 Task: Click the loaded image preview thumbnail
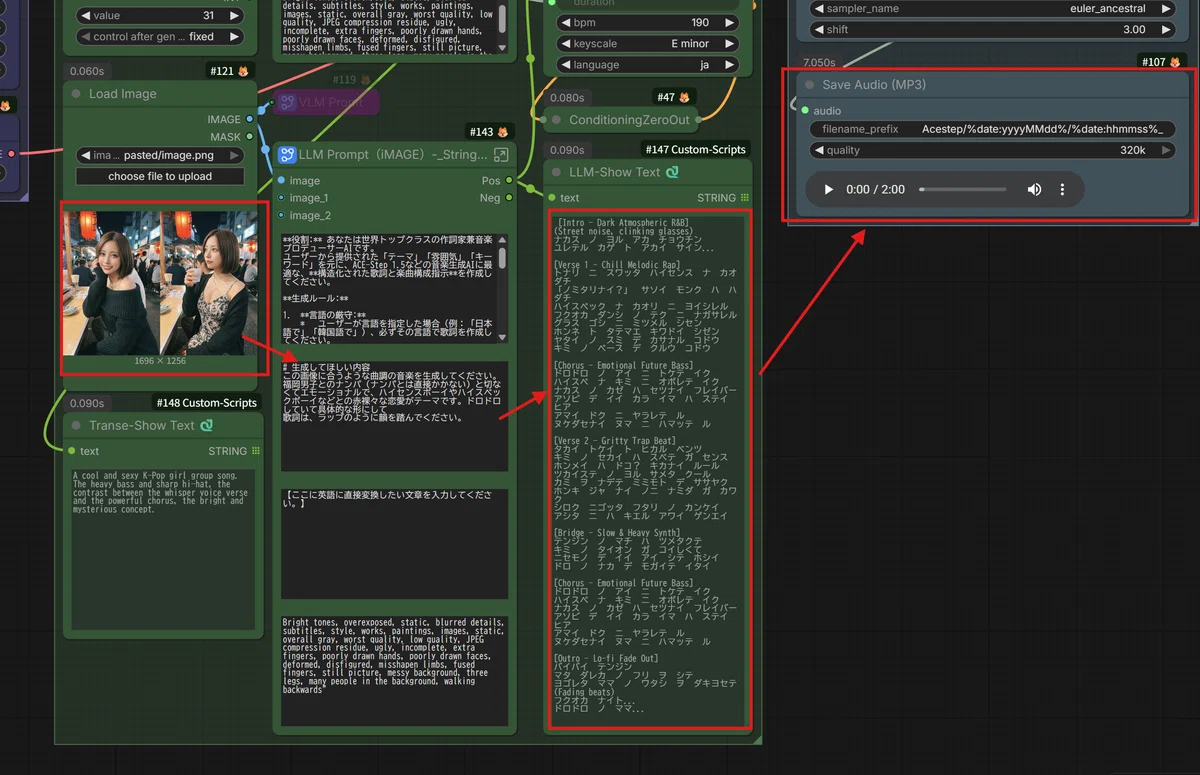(160, 283)
